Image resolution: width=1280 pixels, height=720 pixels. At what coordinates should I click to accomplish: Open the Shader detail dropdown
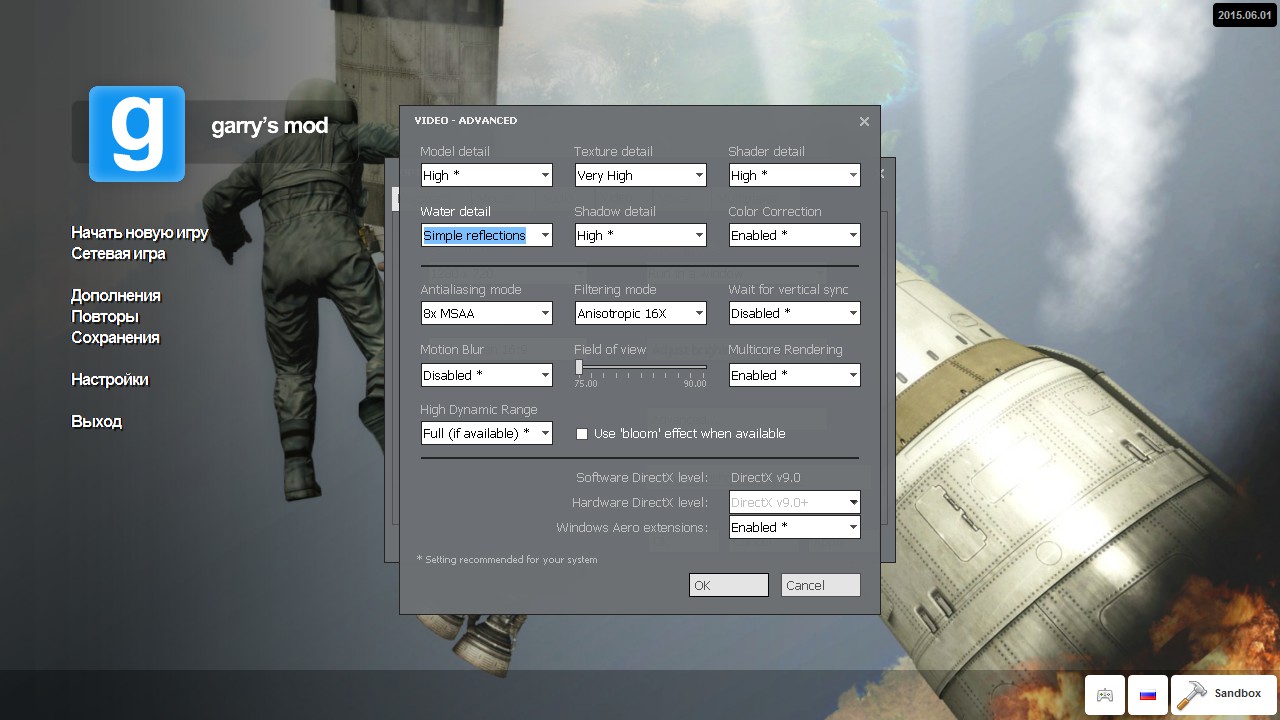[794, 175]
